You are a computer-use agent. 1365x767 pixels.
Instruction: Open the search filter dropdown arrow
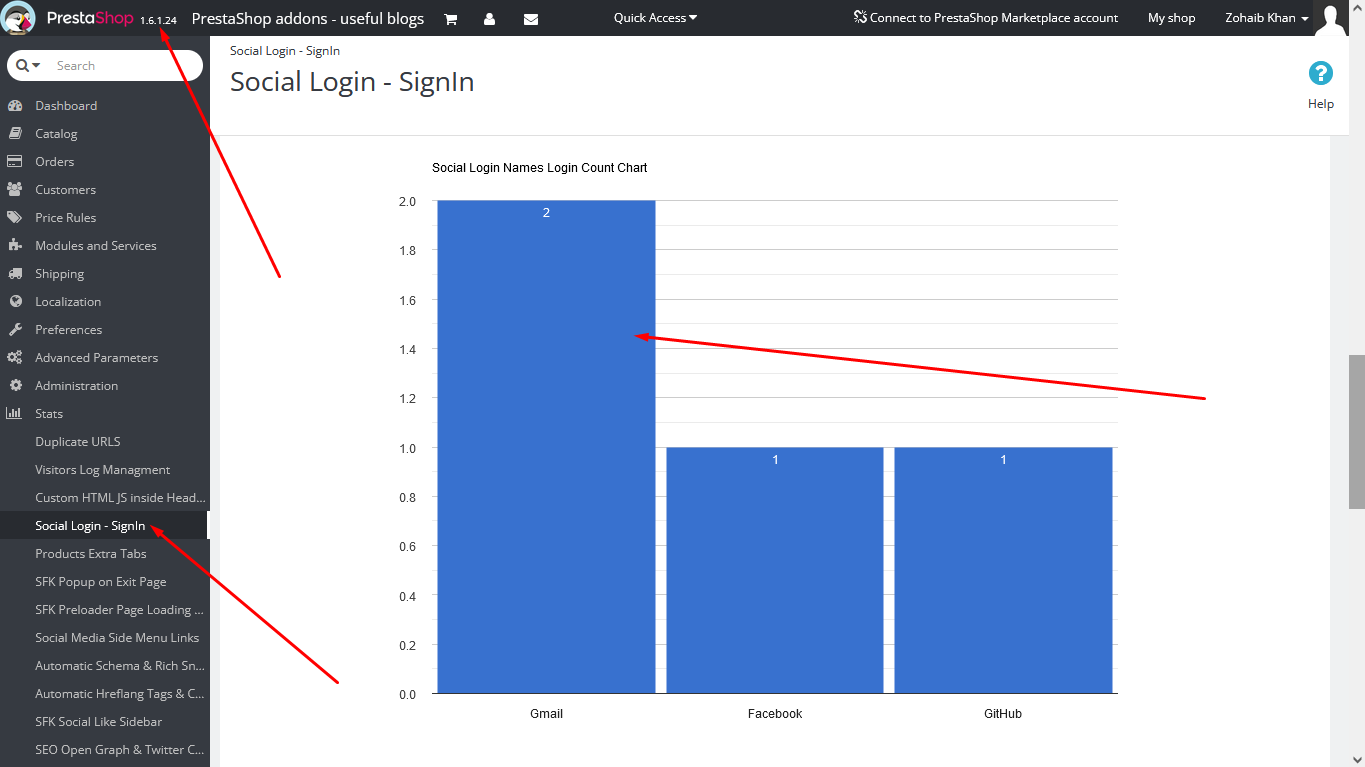tap(37, 66)
